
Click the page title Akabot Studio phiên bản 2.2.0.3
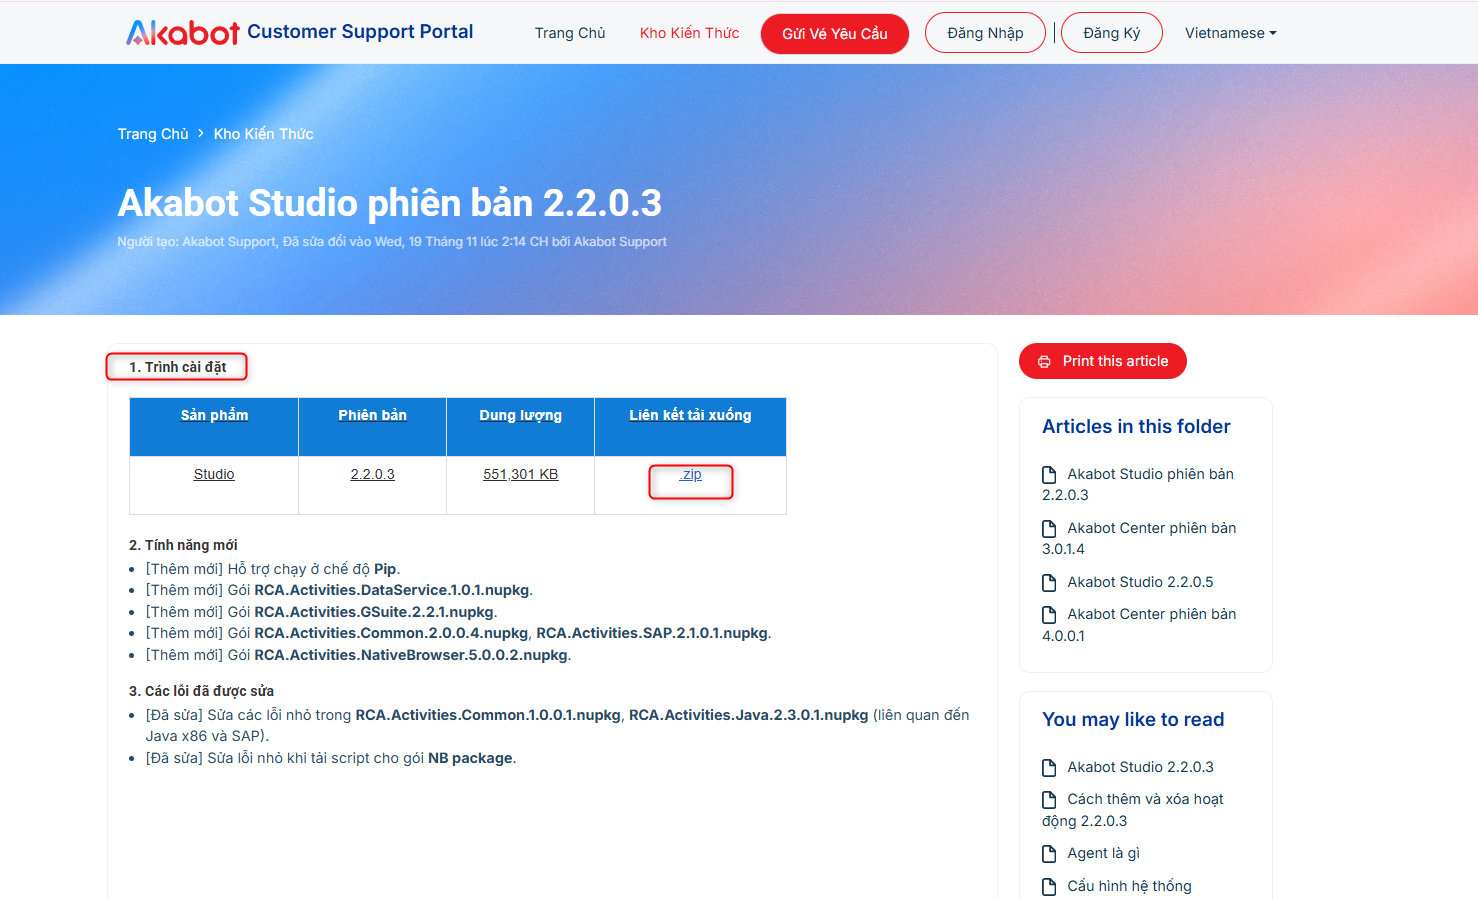tap(390, 203)
